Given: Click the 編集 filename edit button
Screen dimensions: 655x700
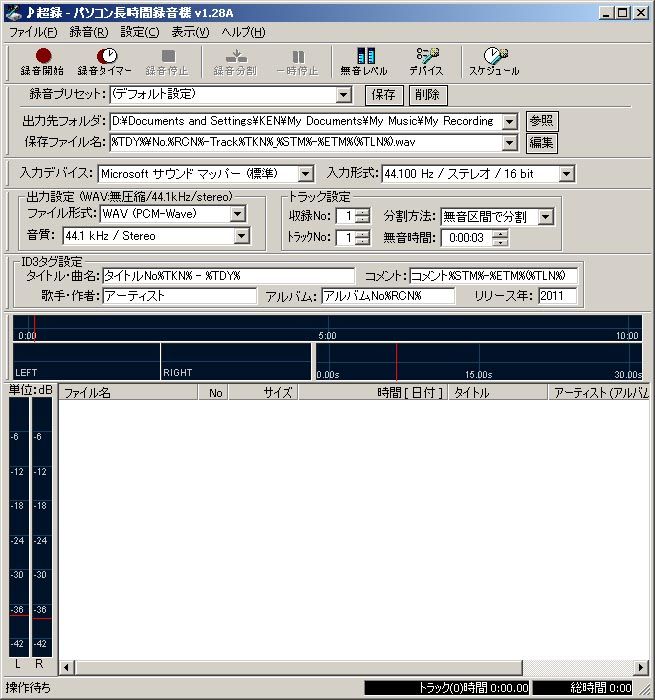Looking at the screenshot, I should pos(542,143).
